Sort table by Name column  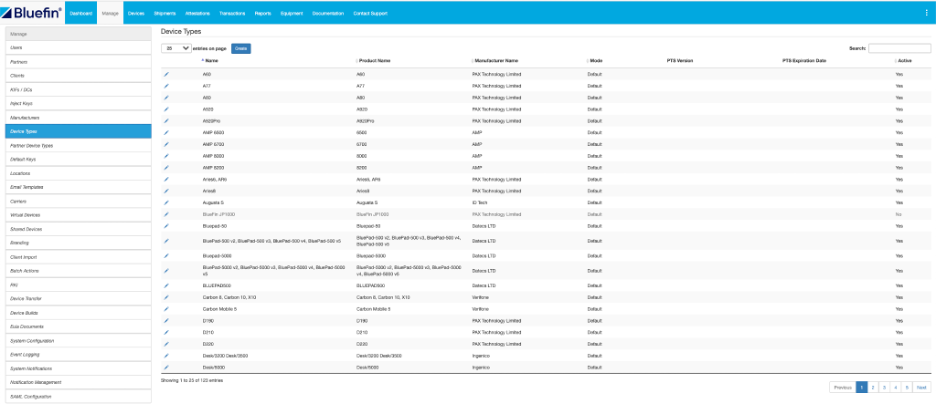click(212, 61)
